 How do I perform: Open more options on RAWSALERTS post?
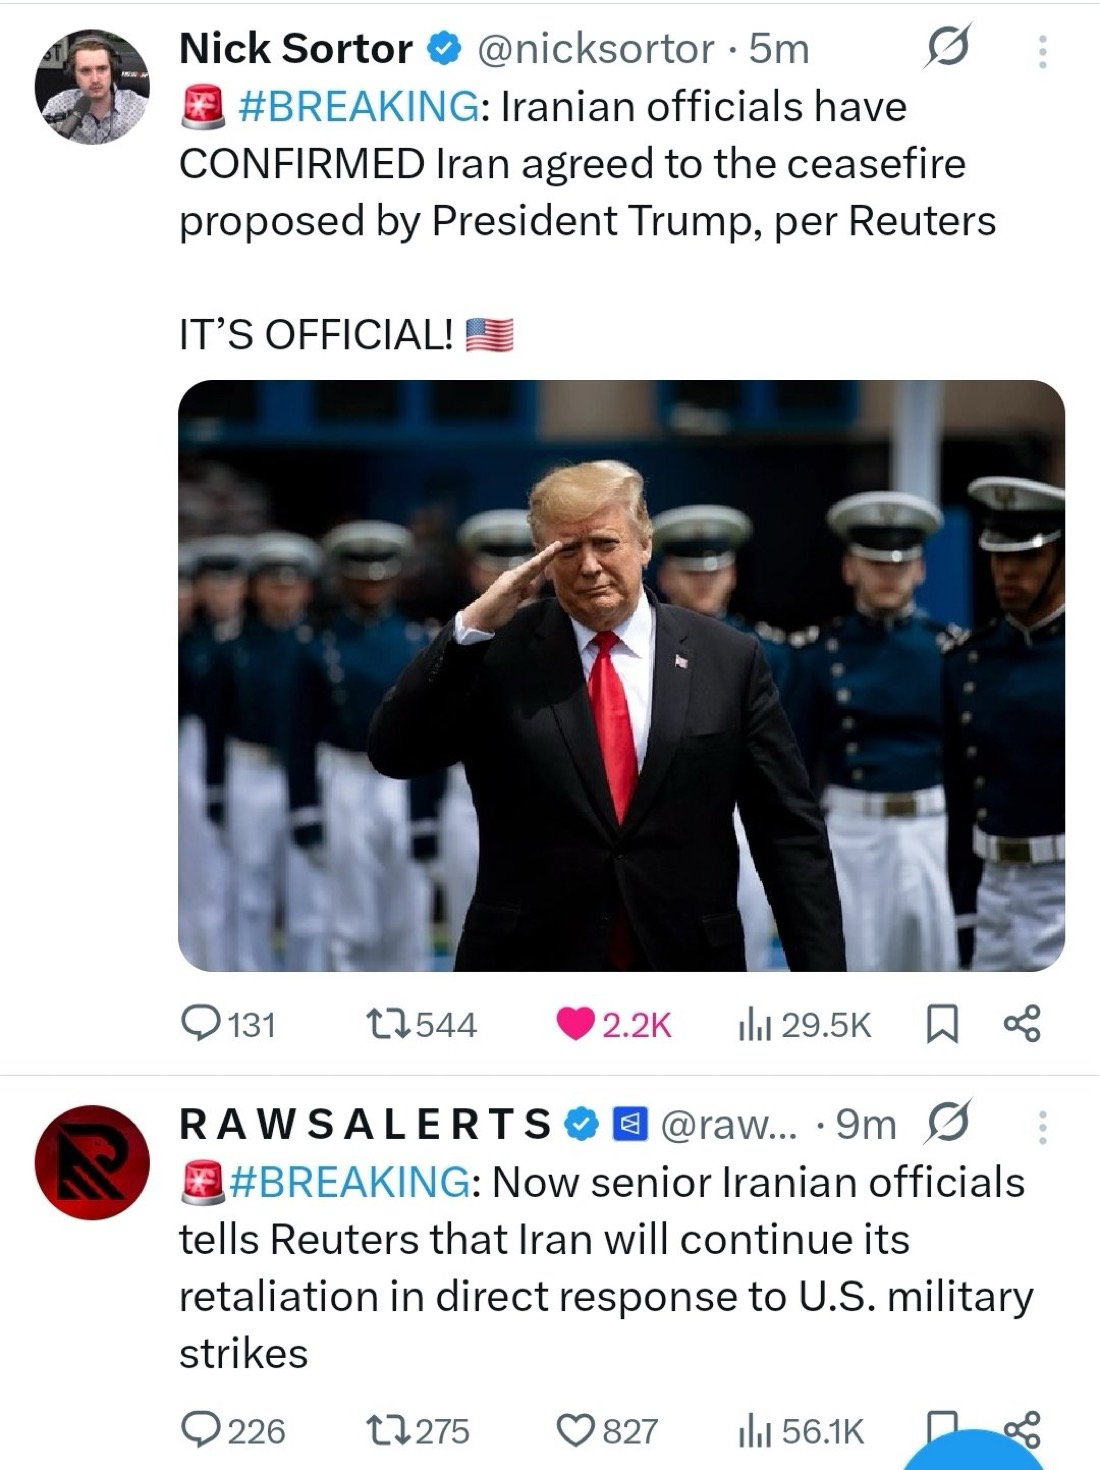tap(1042, 1126)
